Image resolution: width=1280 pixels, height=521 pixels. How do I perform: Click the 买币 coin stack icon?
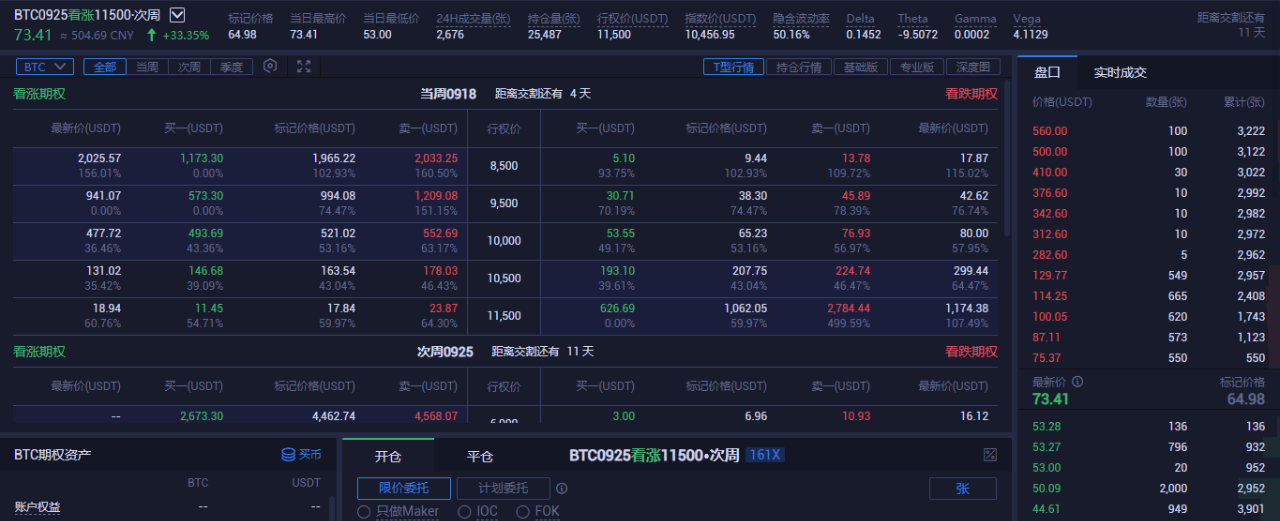288,455
